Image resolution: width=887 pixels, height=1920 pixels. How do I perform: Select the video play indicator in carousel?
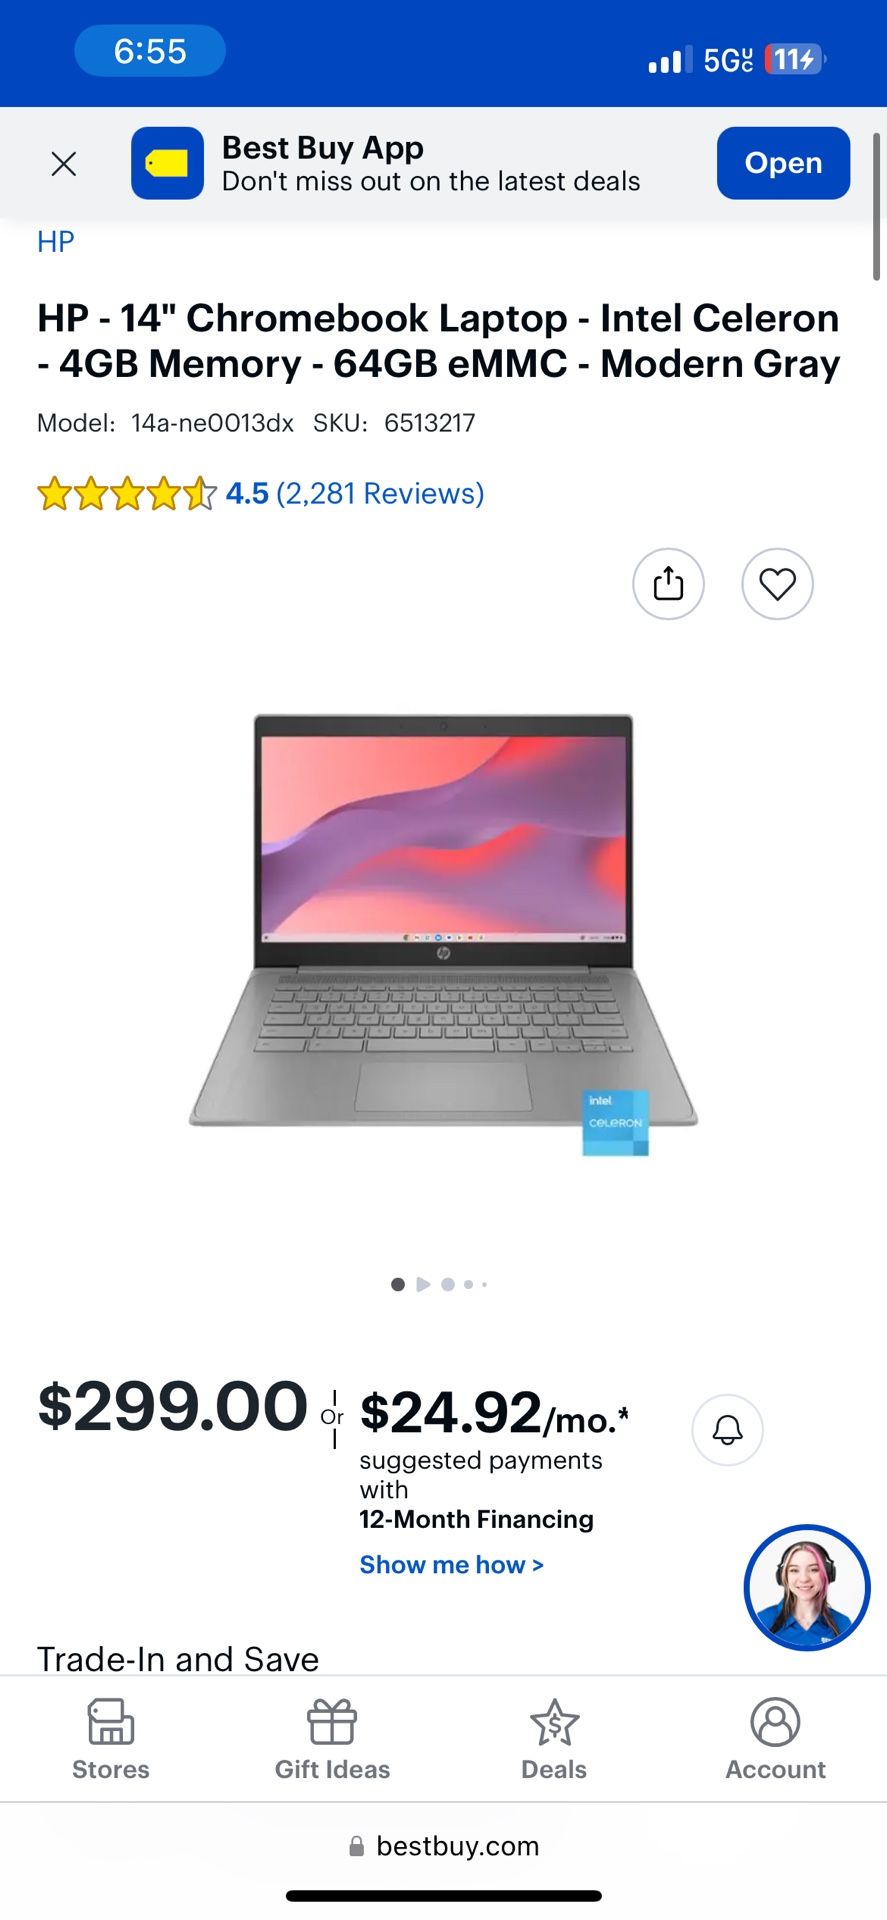coord(423,1284)
